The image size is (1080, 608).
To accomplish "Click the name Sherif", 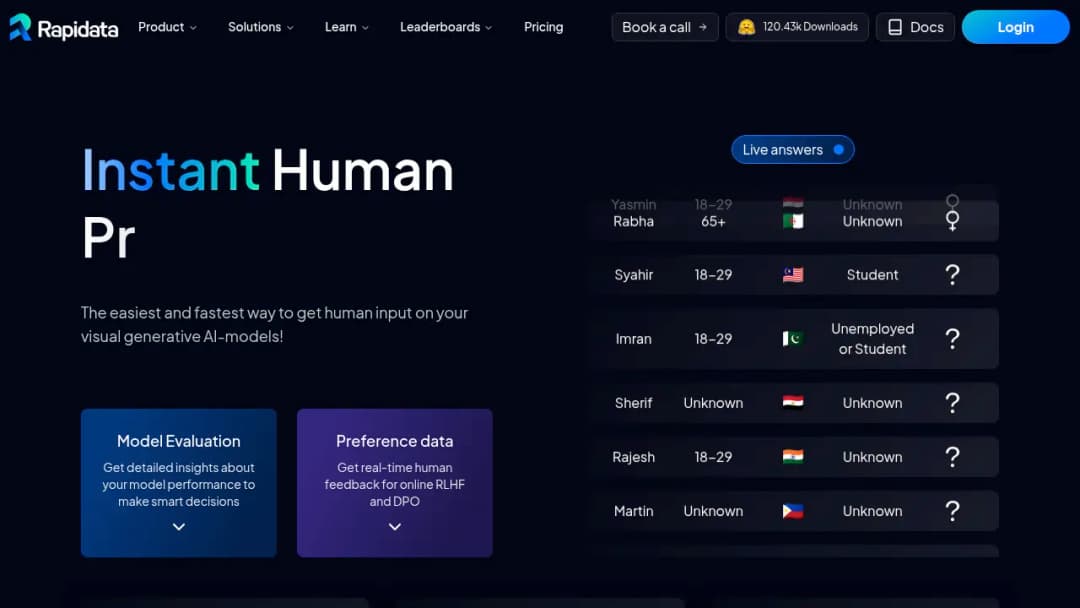I will pyautogui.click(x=634, y=402).
